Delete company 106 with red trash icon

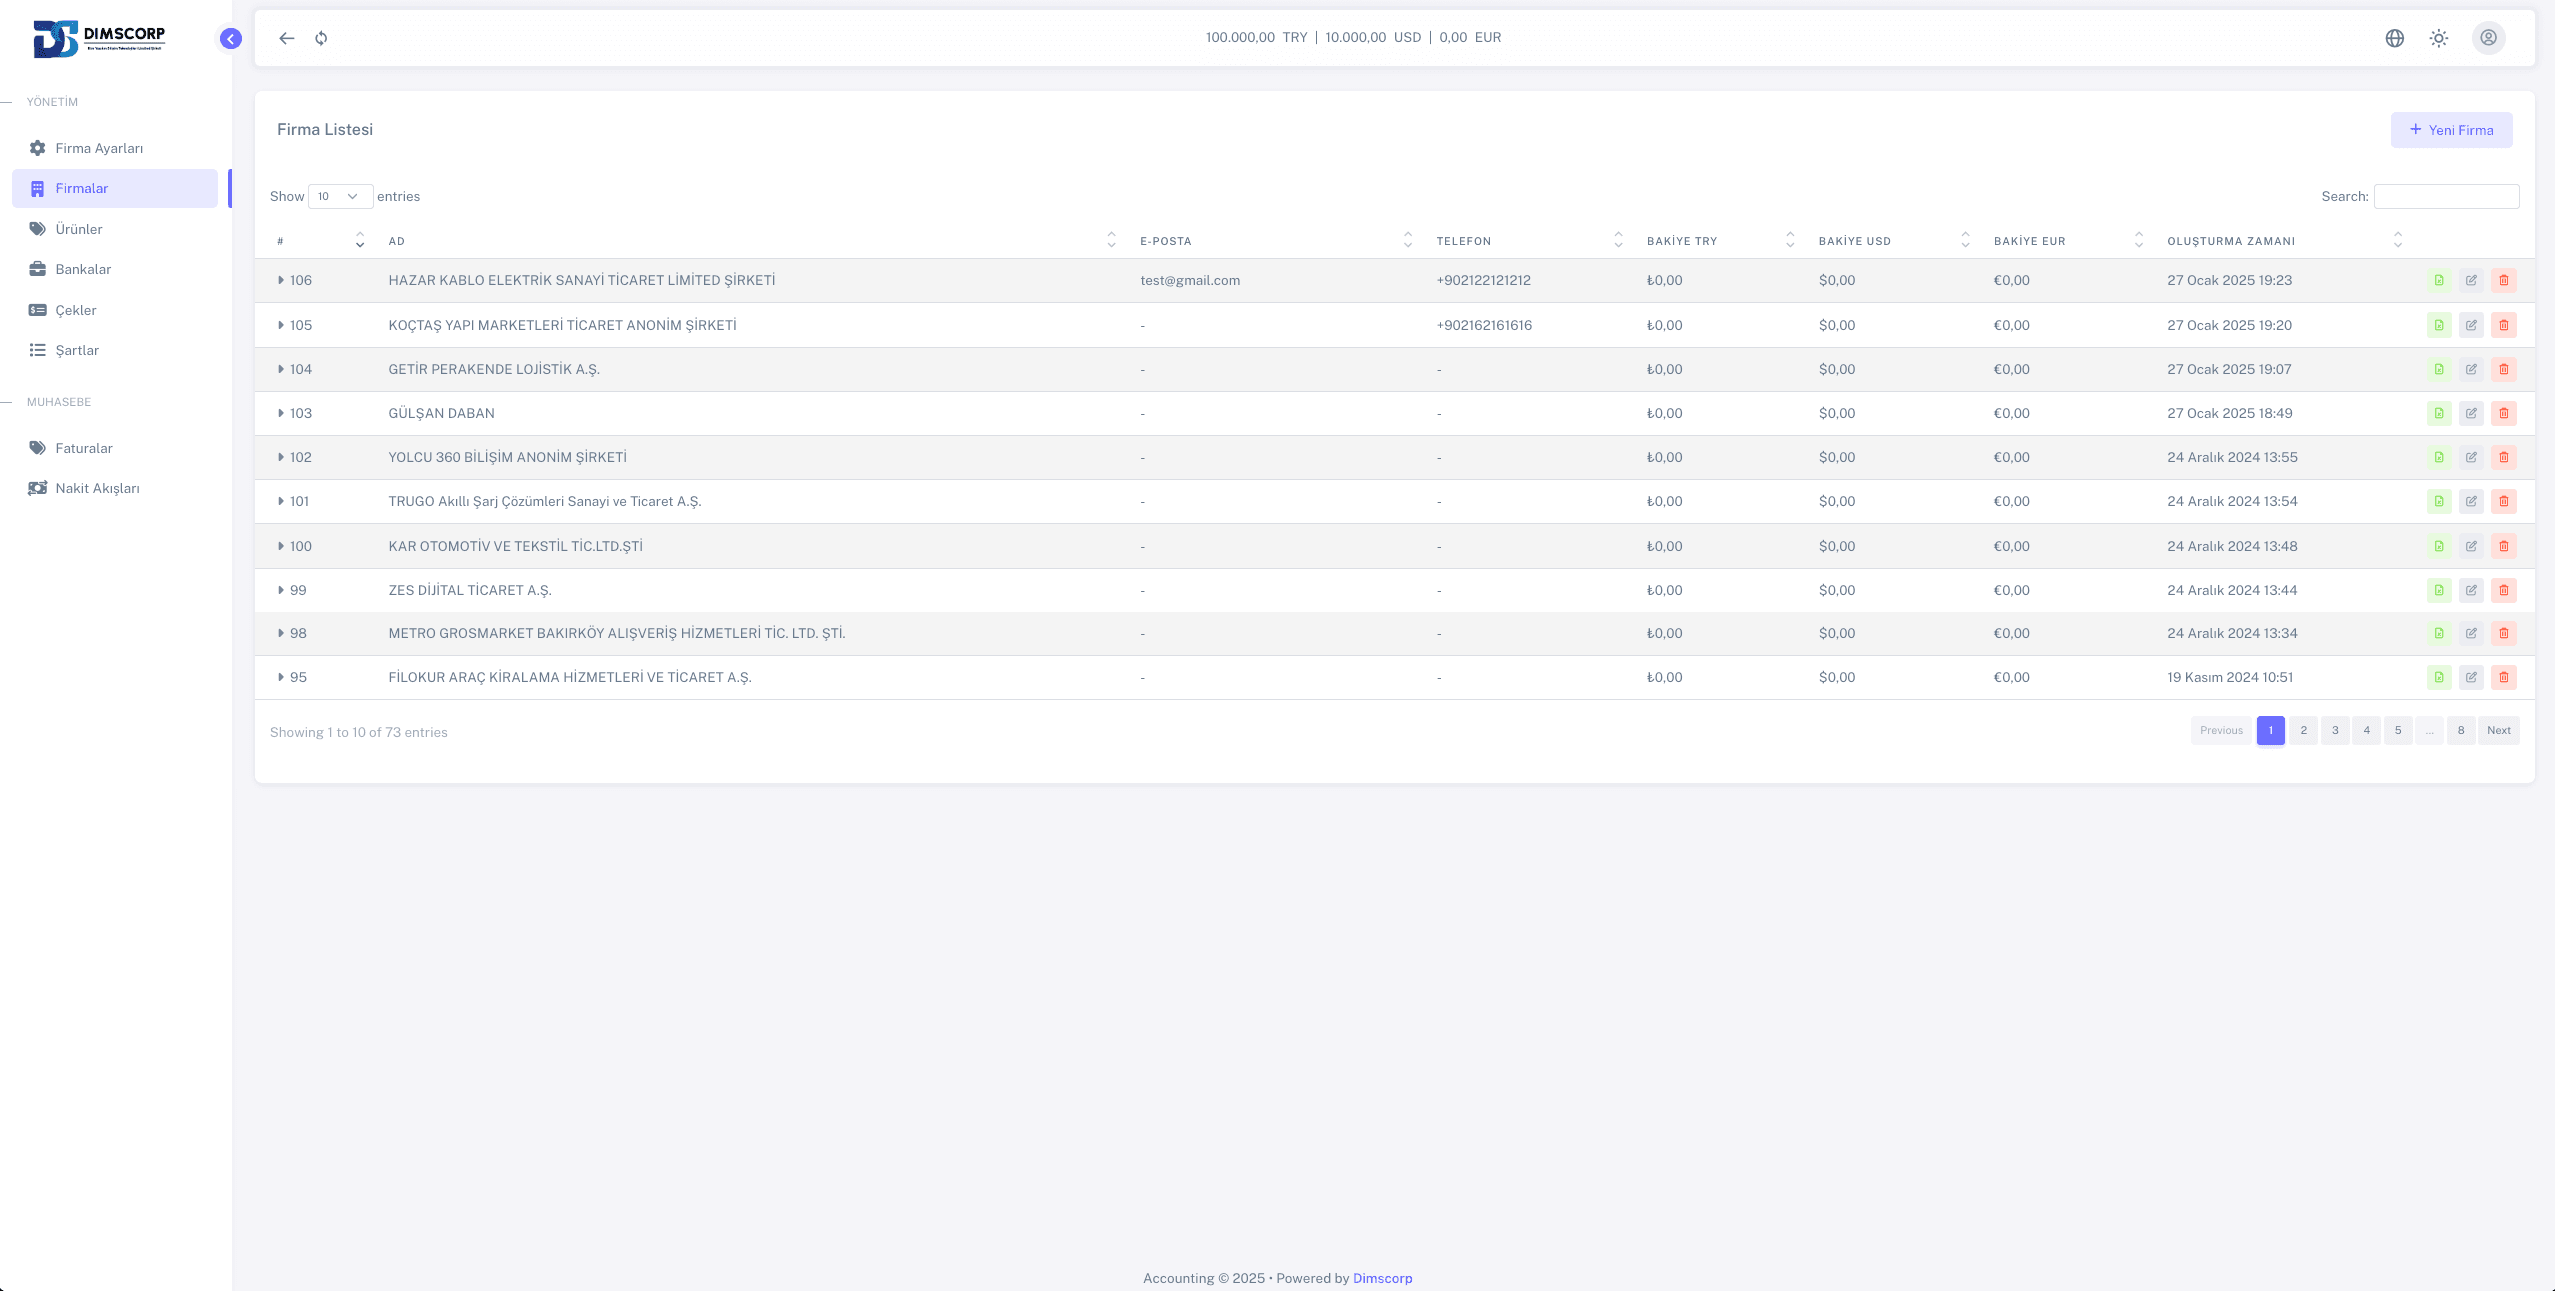2503,281
